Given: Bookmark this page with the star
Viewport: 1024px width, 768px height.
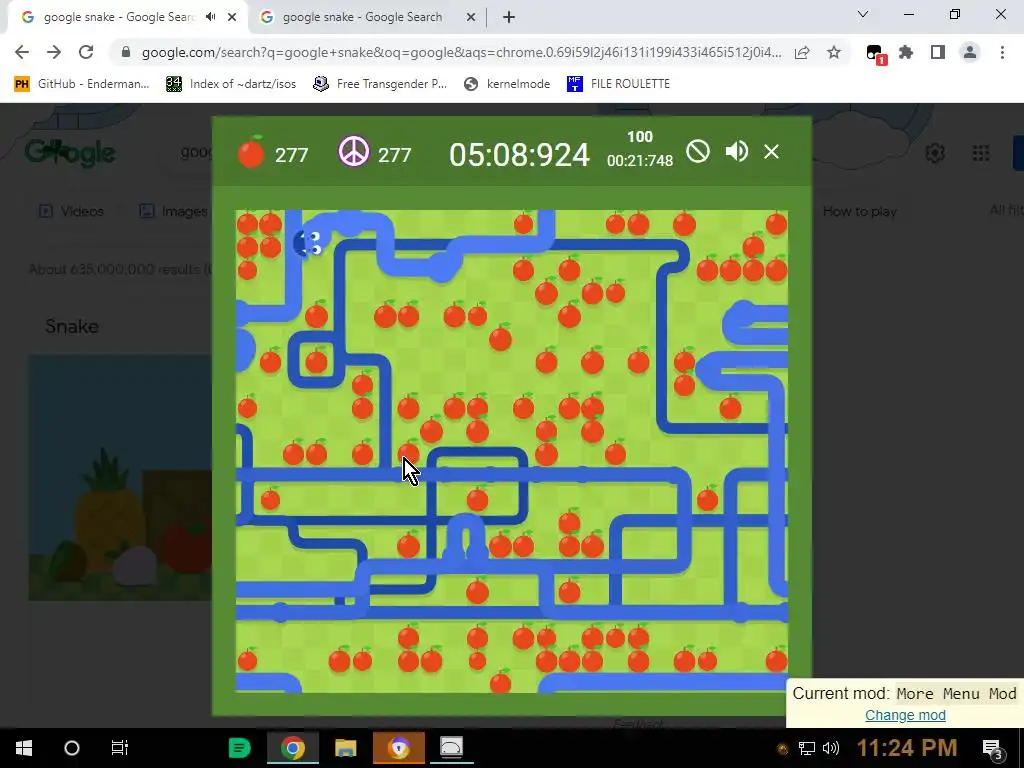Looking at the screenshot, I should click(x=834, y=52).
